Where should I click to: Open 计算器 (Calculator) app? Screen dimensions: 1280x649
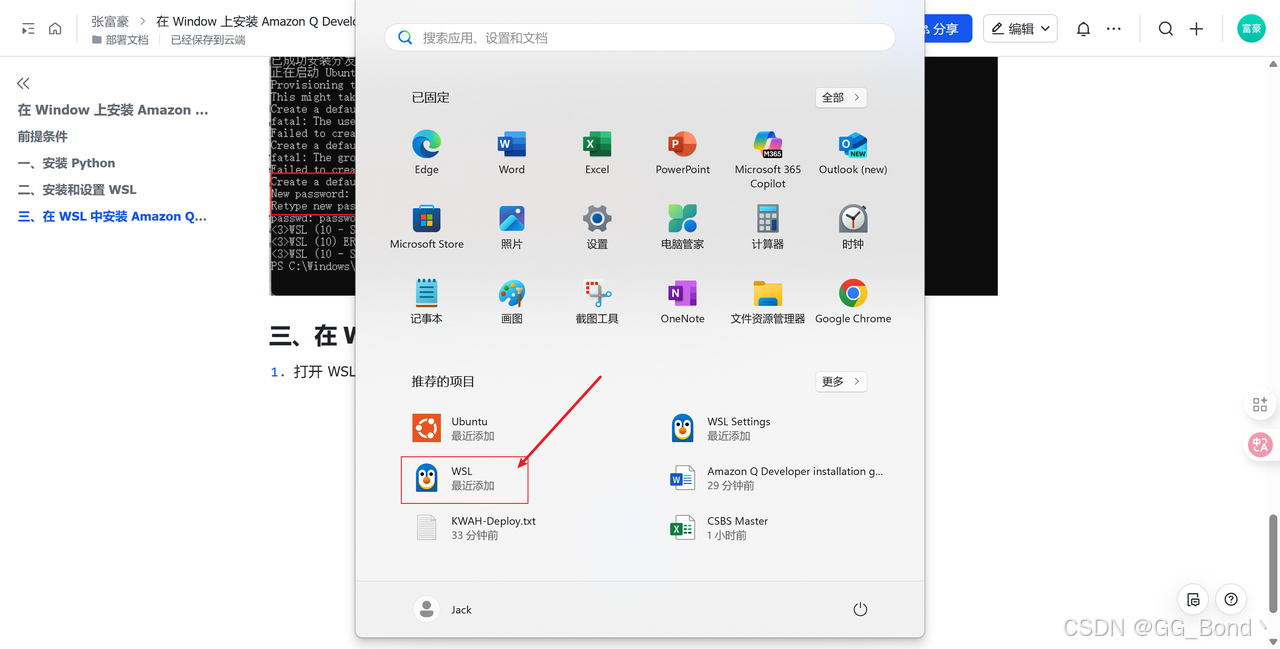768,227
